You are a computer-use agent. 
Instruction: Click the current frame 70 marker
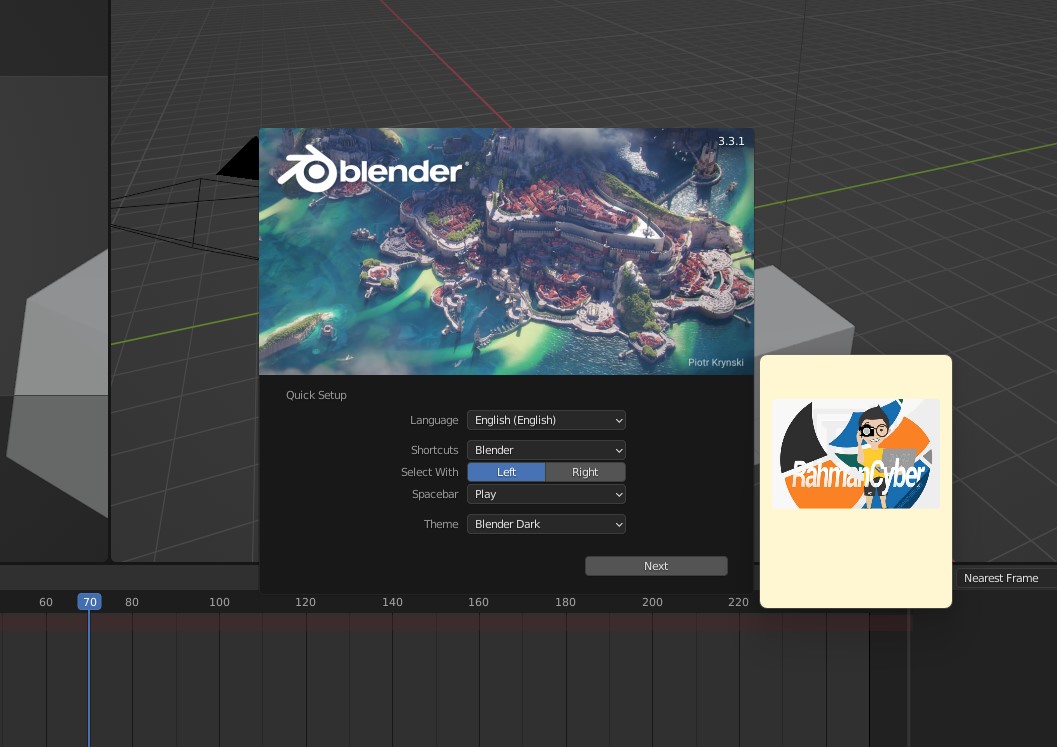pyautogui.click(x=90, y=601)
